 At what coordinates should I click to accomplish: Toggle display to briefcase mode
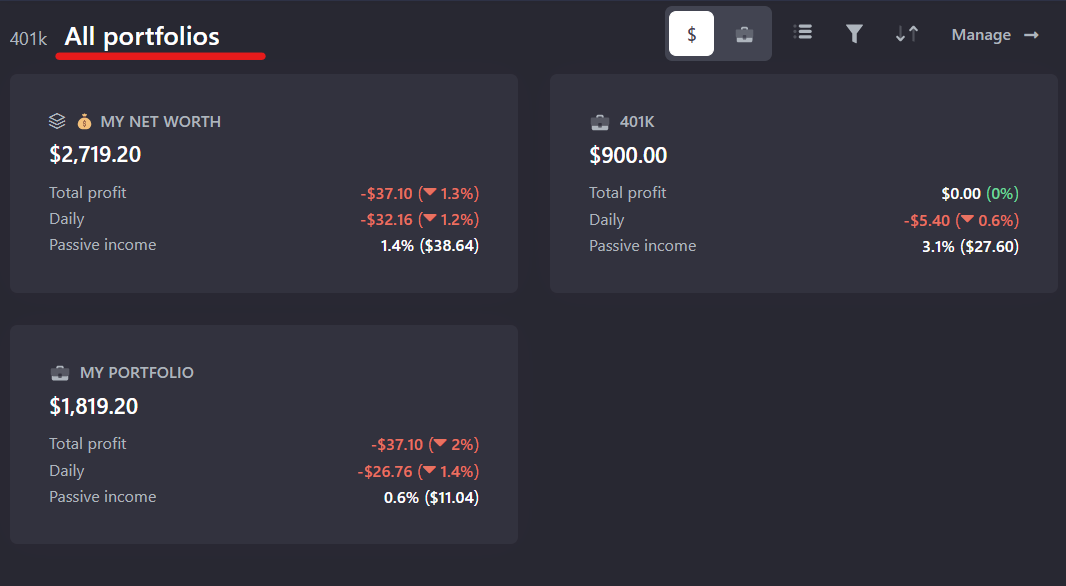click(x=744, y=33)
